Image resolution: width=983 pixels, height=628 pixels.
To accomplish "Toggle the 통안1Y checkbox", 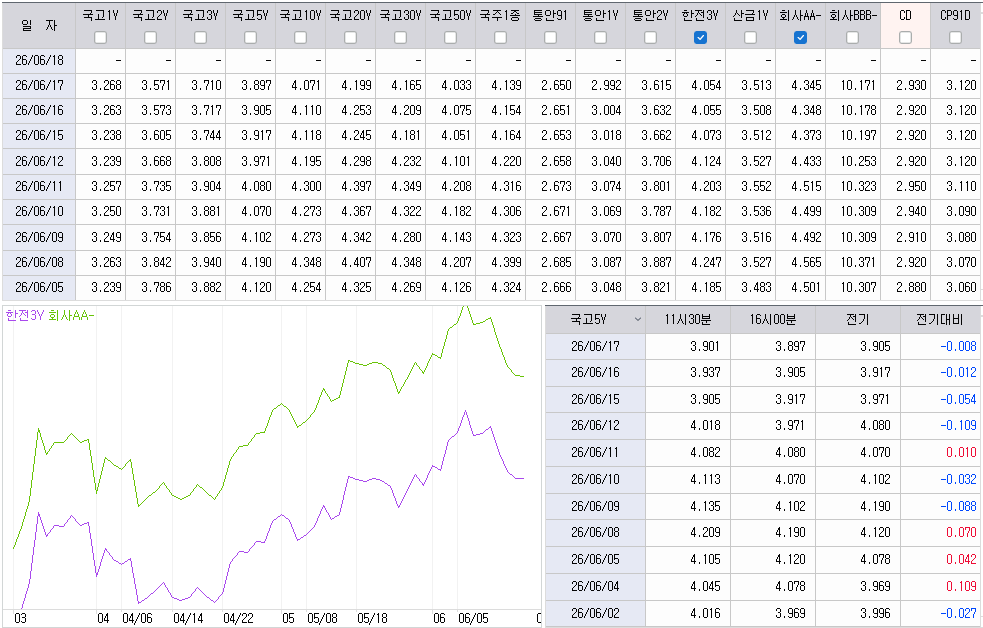I will click(x=601, y=38).
